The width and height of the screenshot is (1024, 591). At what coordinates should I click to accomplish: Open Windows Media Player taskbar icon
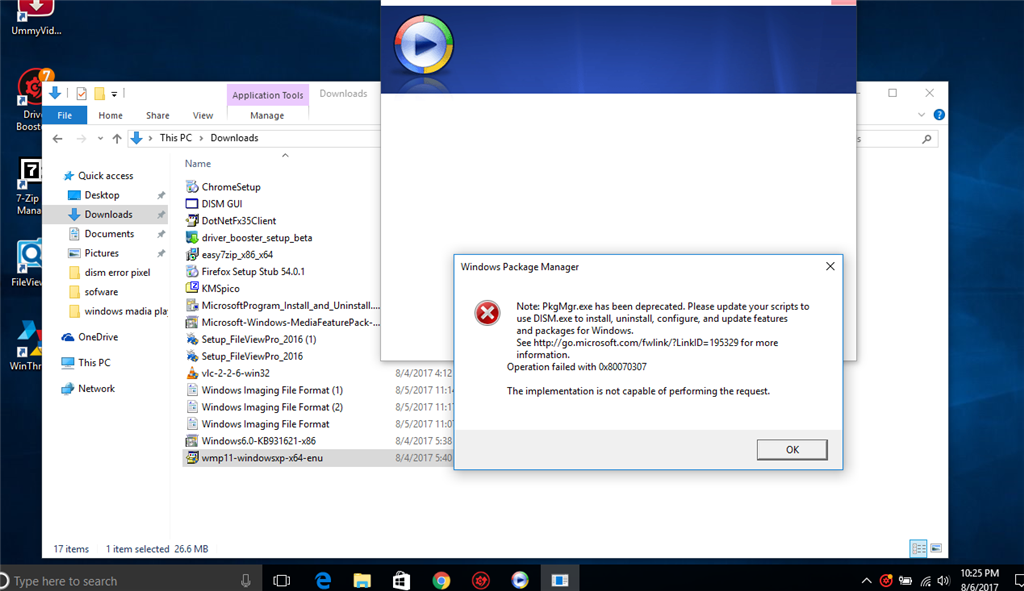coord(520,581)
